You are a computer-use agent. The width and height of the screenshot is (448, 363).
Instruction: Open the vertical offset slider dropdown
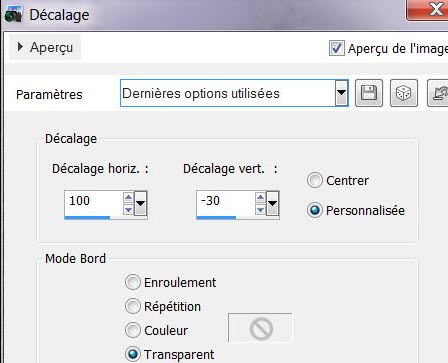272,203
